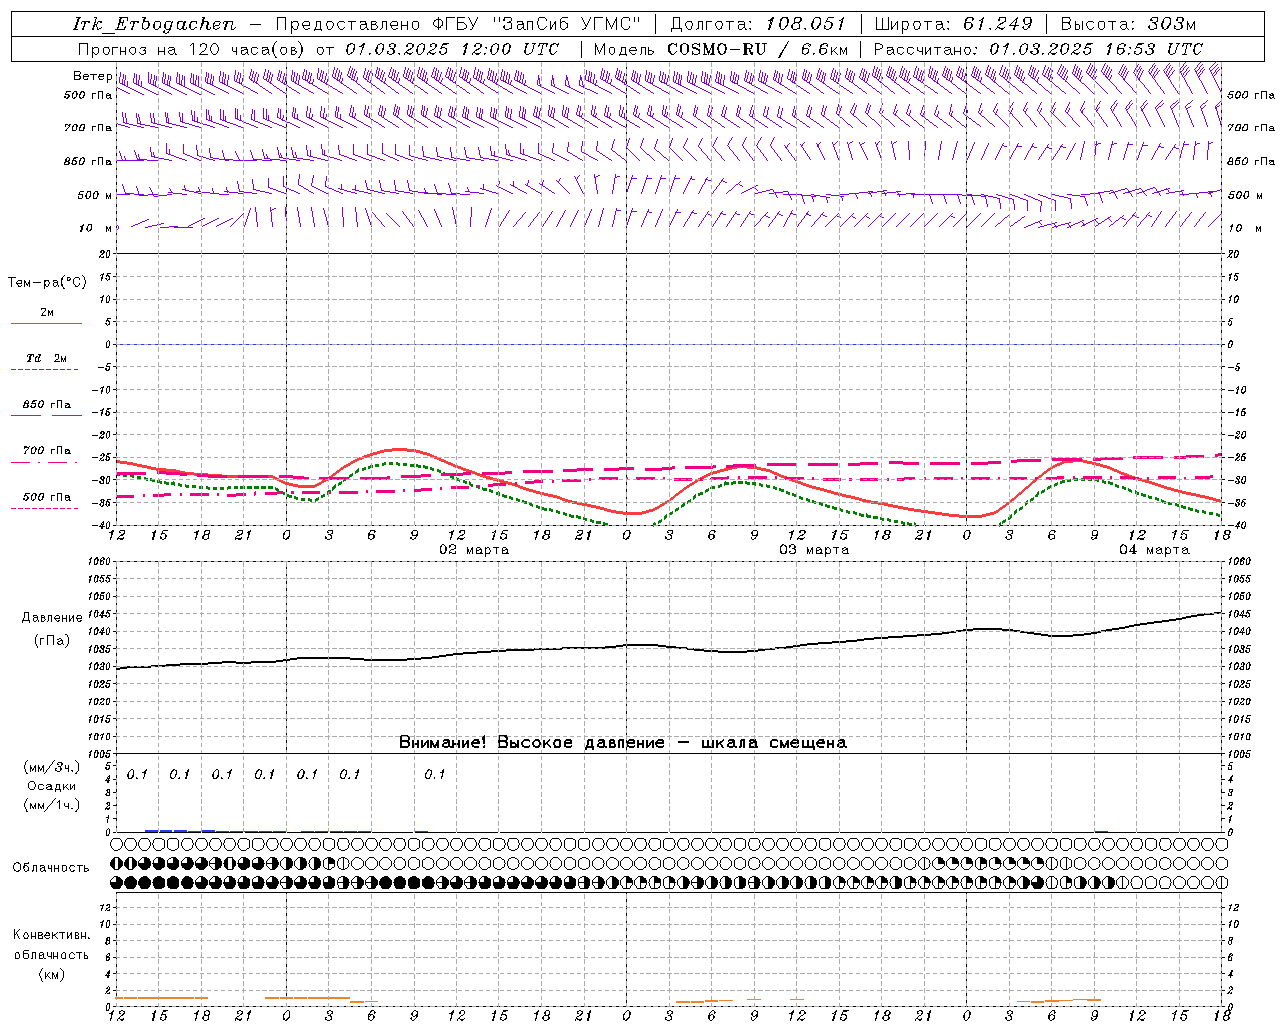
Task: Click the "Давление" pressure label
Action: 52,618
